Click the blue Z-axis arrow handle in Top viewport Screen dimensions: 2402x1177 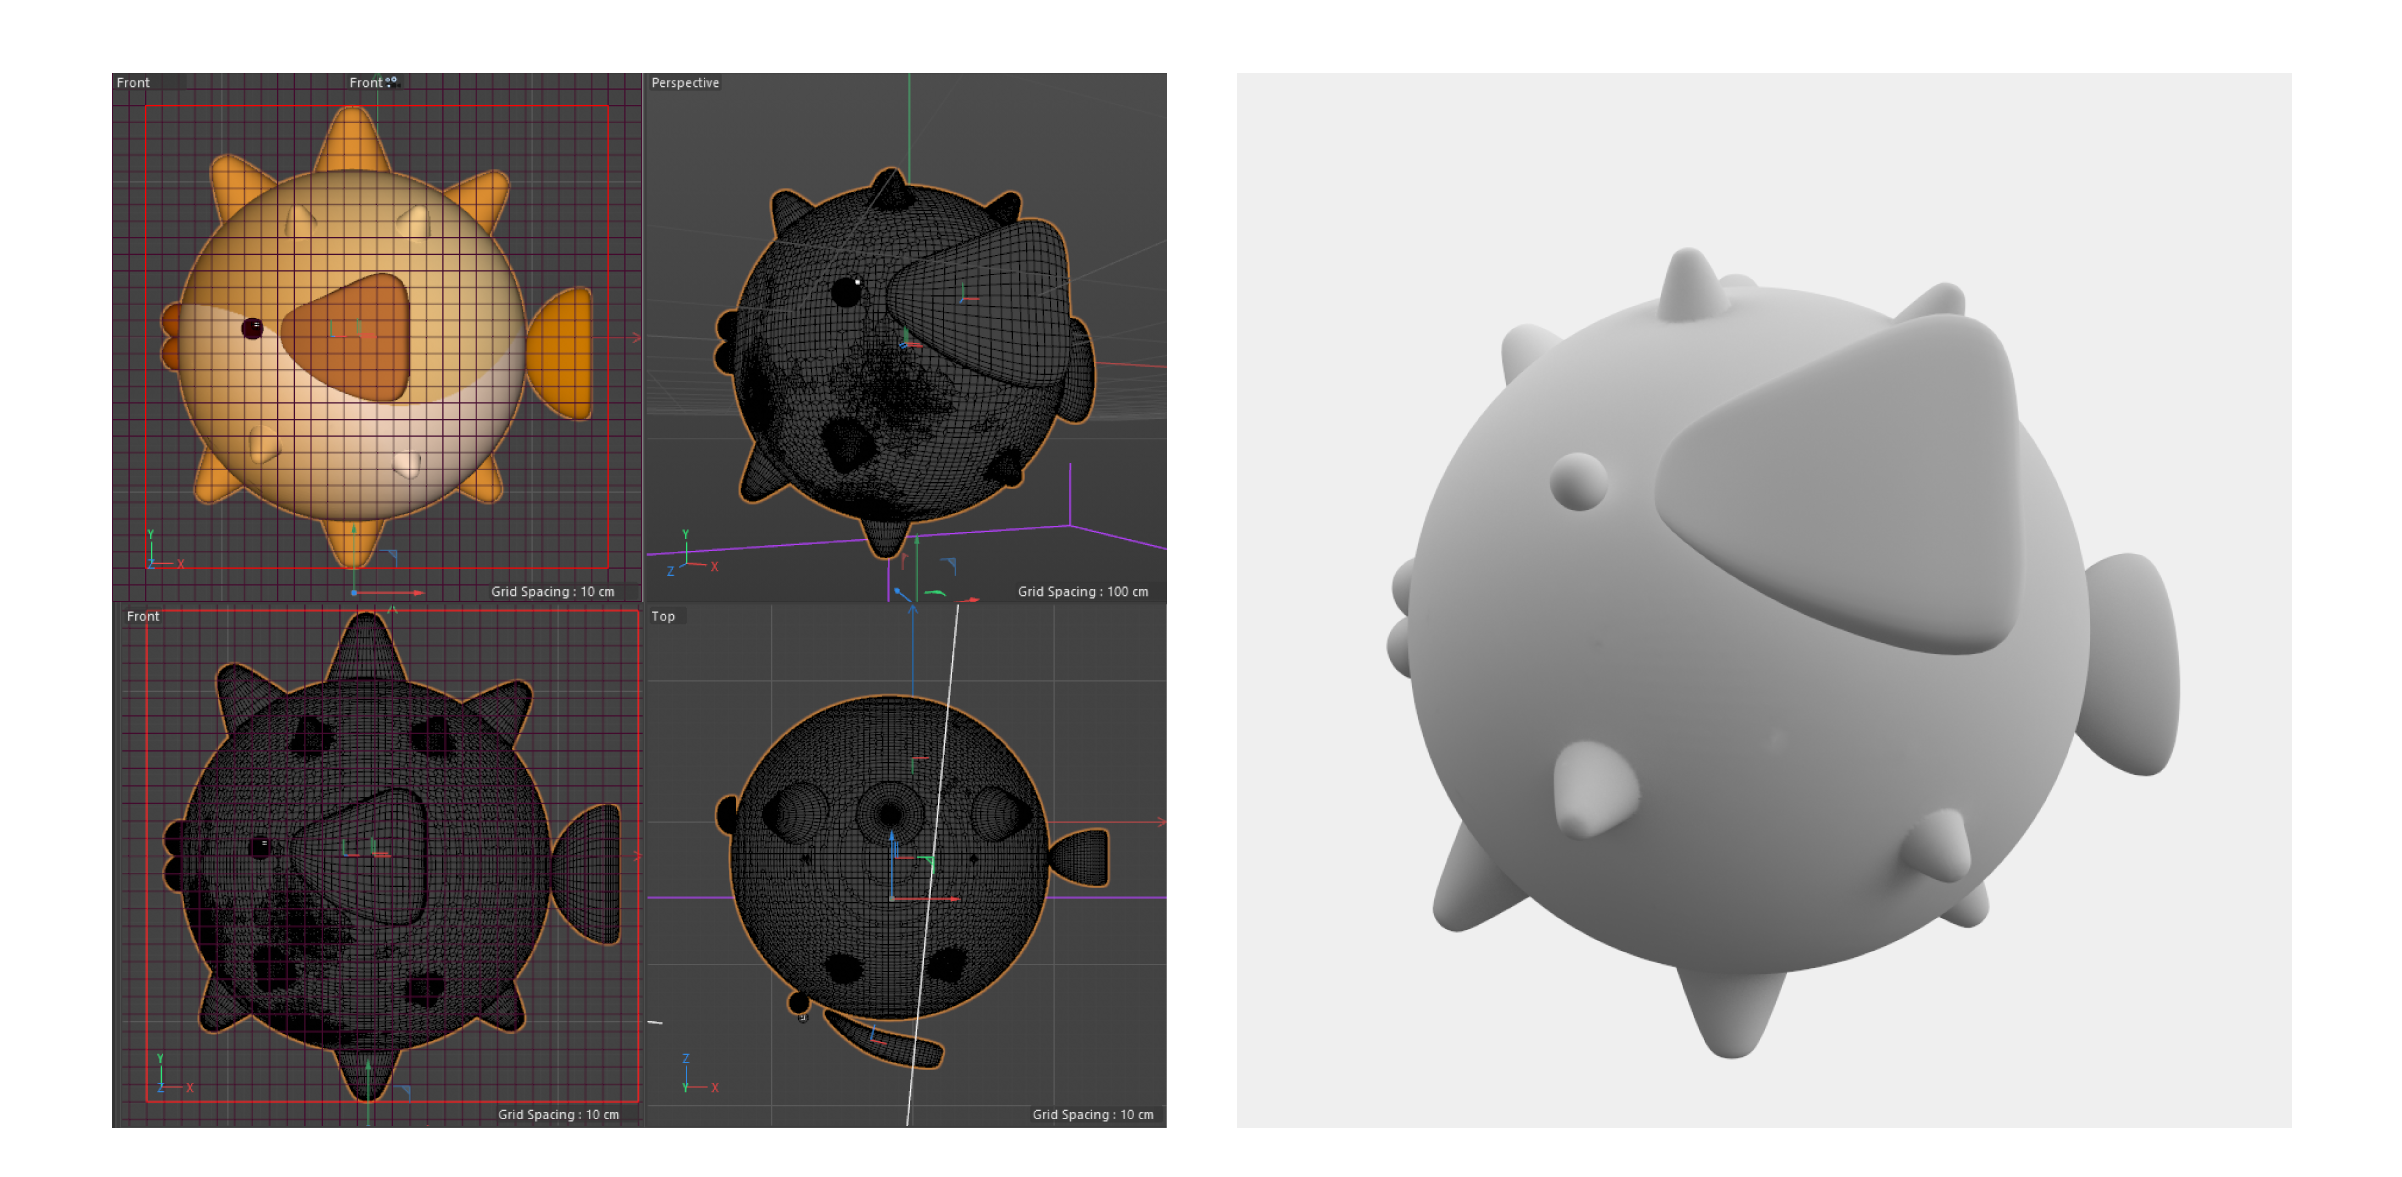tap(892, 836)
